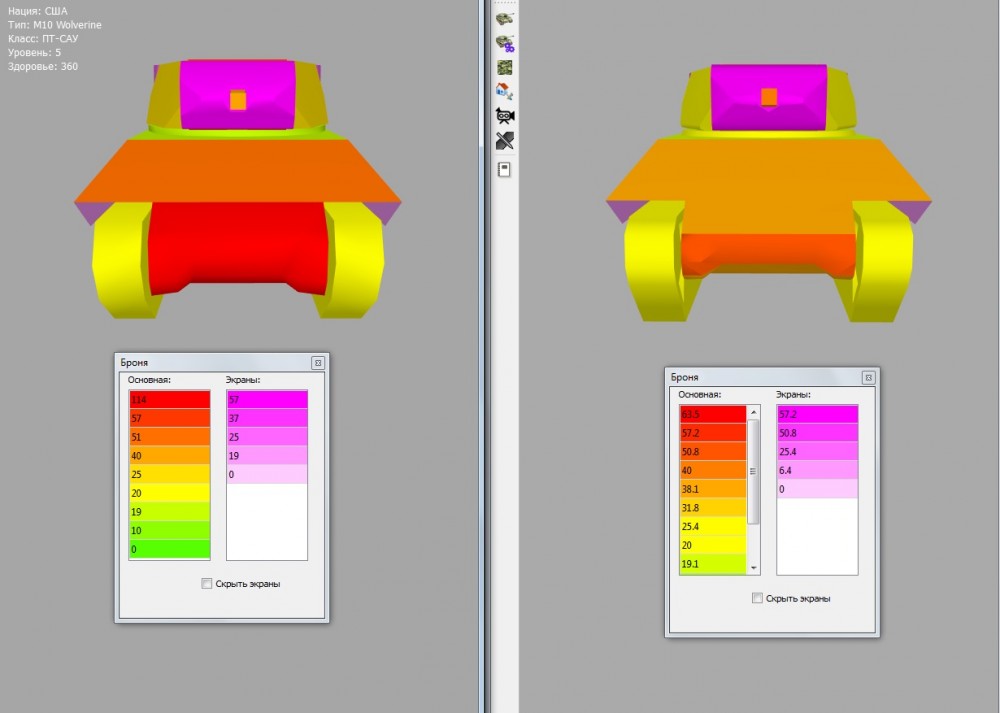1000x713 pixels.
Task: Select the 6.4 screen armor entry
Action: tap(817, 470)
